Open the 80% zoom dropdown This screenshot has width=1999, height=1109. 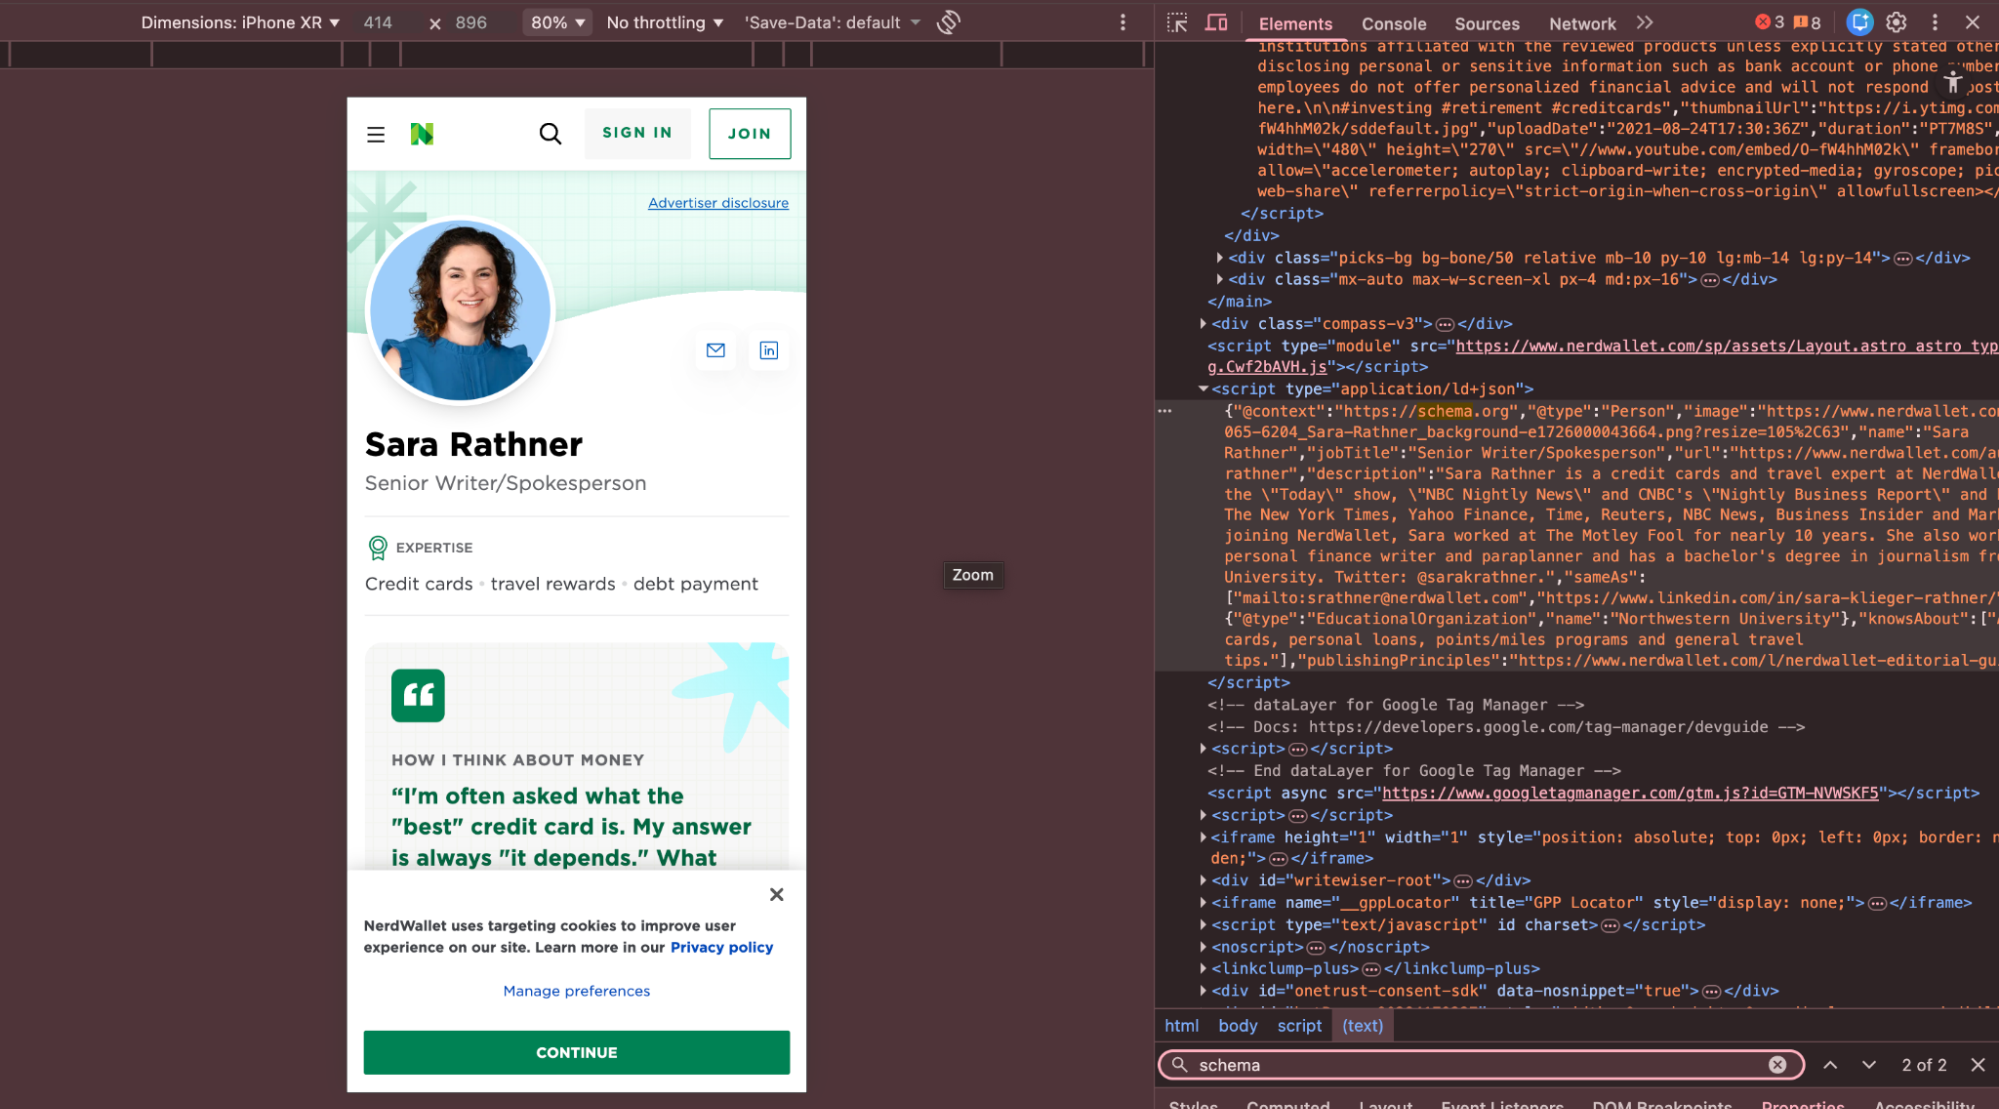click(x=557, y=22)
